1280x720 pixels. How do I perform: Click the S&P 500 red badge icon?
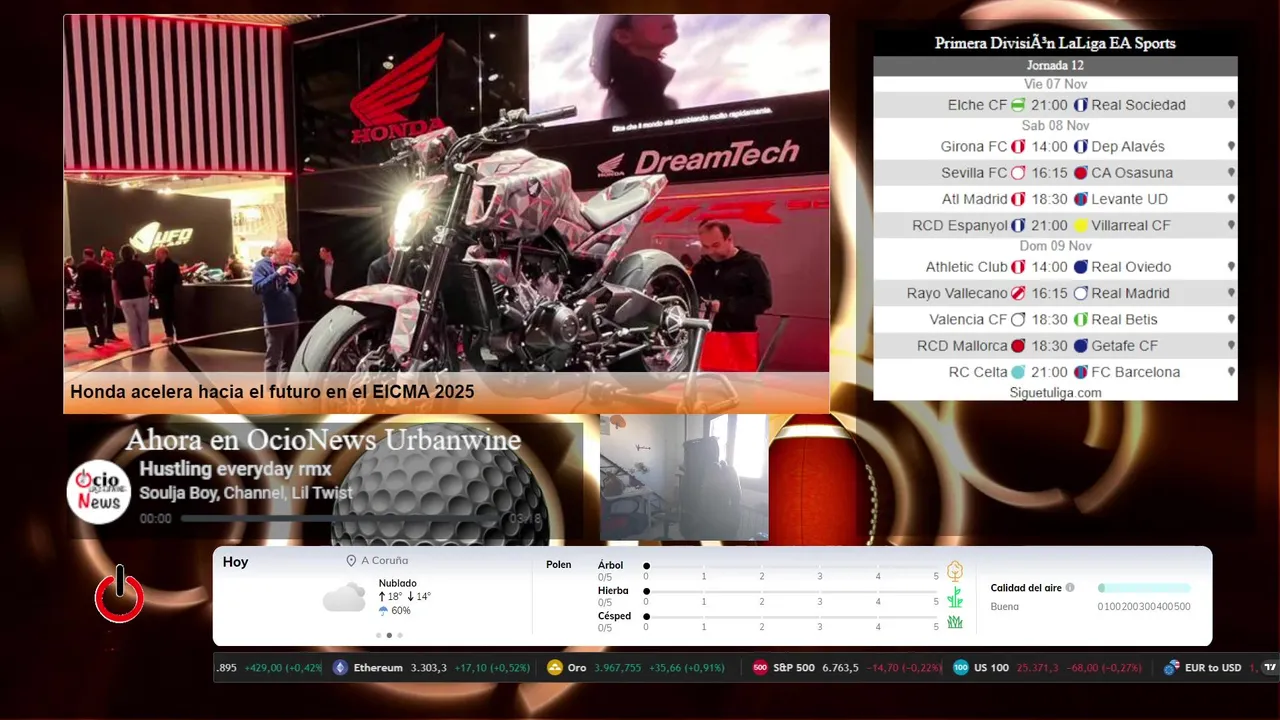[760, 668]
